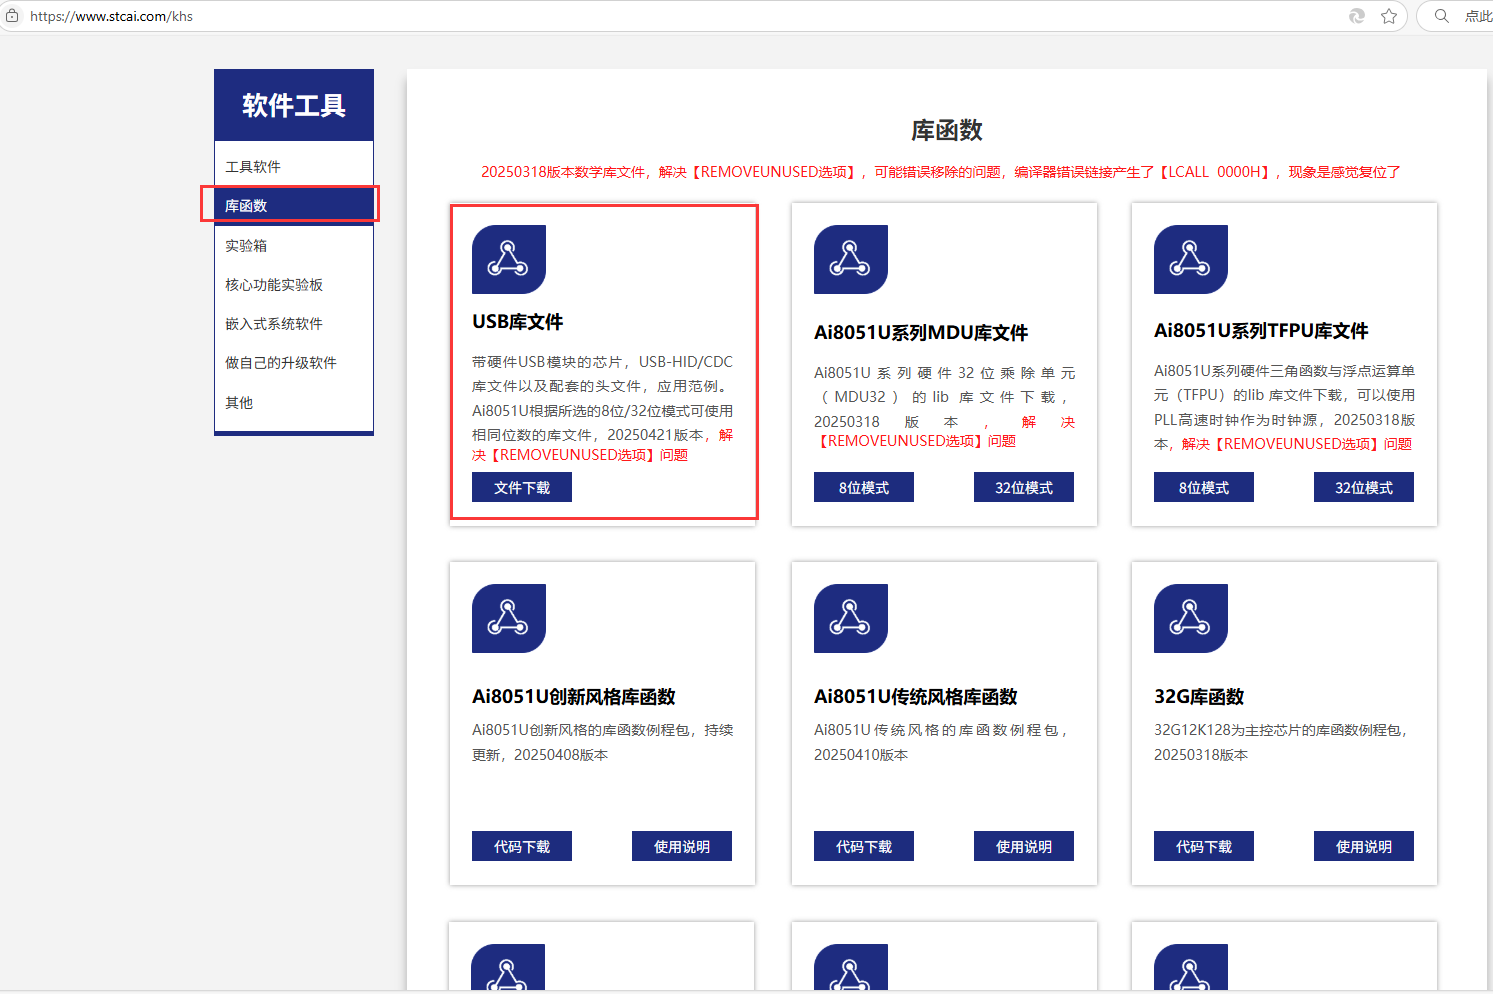Screen dimensions: 1493x994
Task: Click 使用说明 for Ai8051U传统风格库函数
Action: pos(1024,846)
